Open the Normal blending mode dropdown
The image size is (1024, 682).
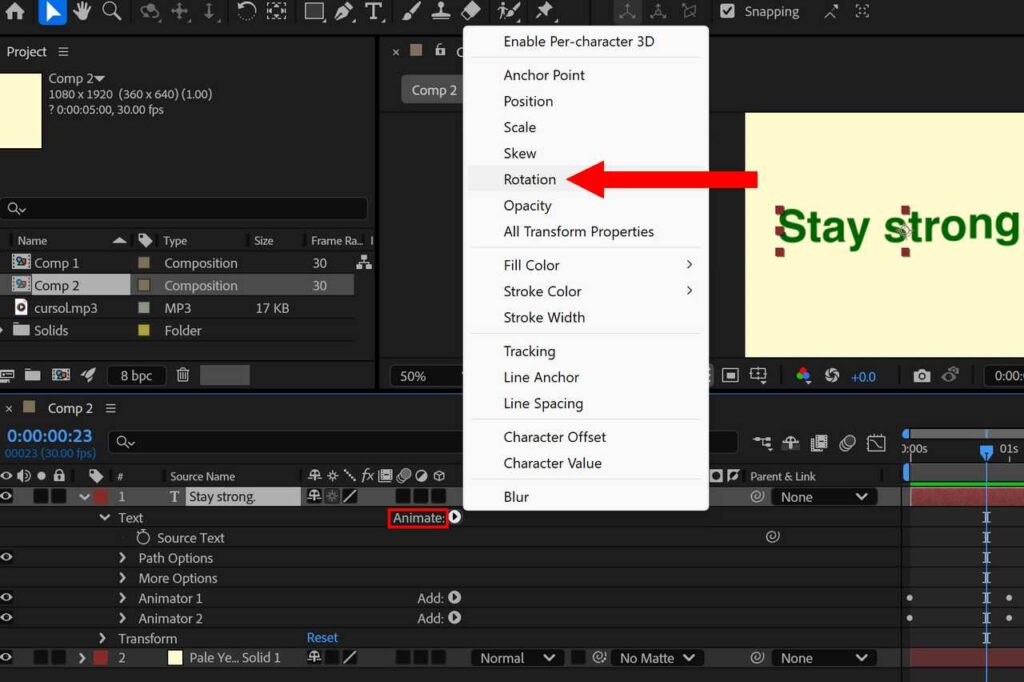coord(519,658)
